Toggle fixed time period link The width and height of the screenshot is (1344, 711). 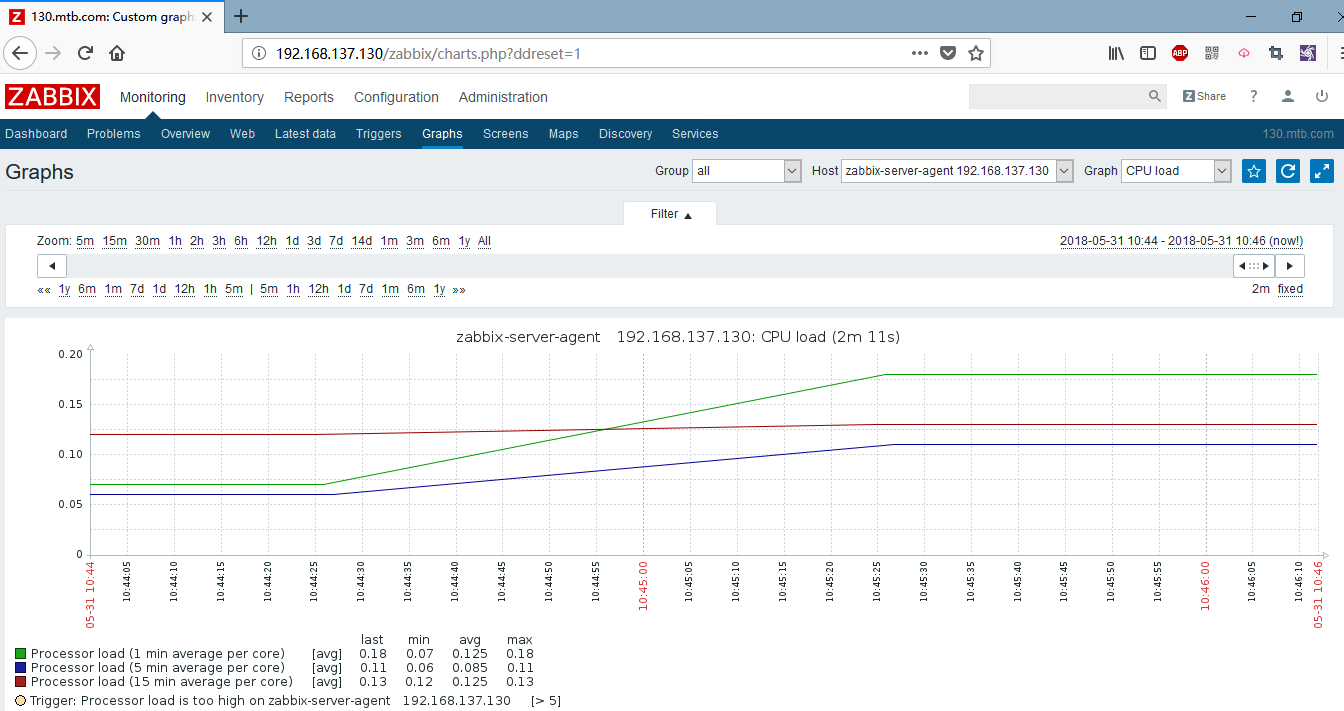[x=1290, y=289]
